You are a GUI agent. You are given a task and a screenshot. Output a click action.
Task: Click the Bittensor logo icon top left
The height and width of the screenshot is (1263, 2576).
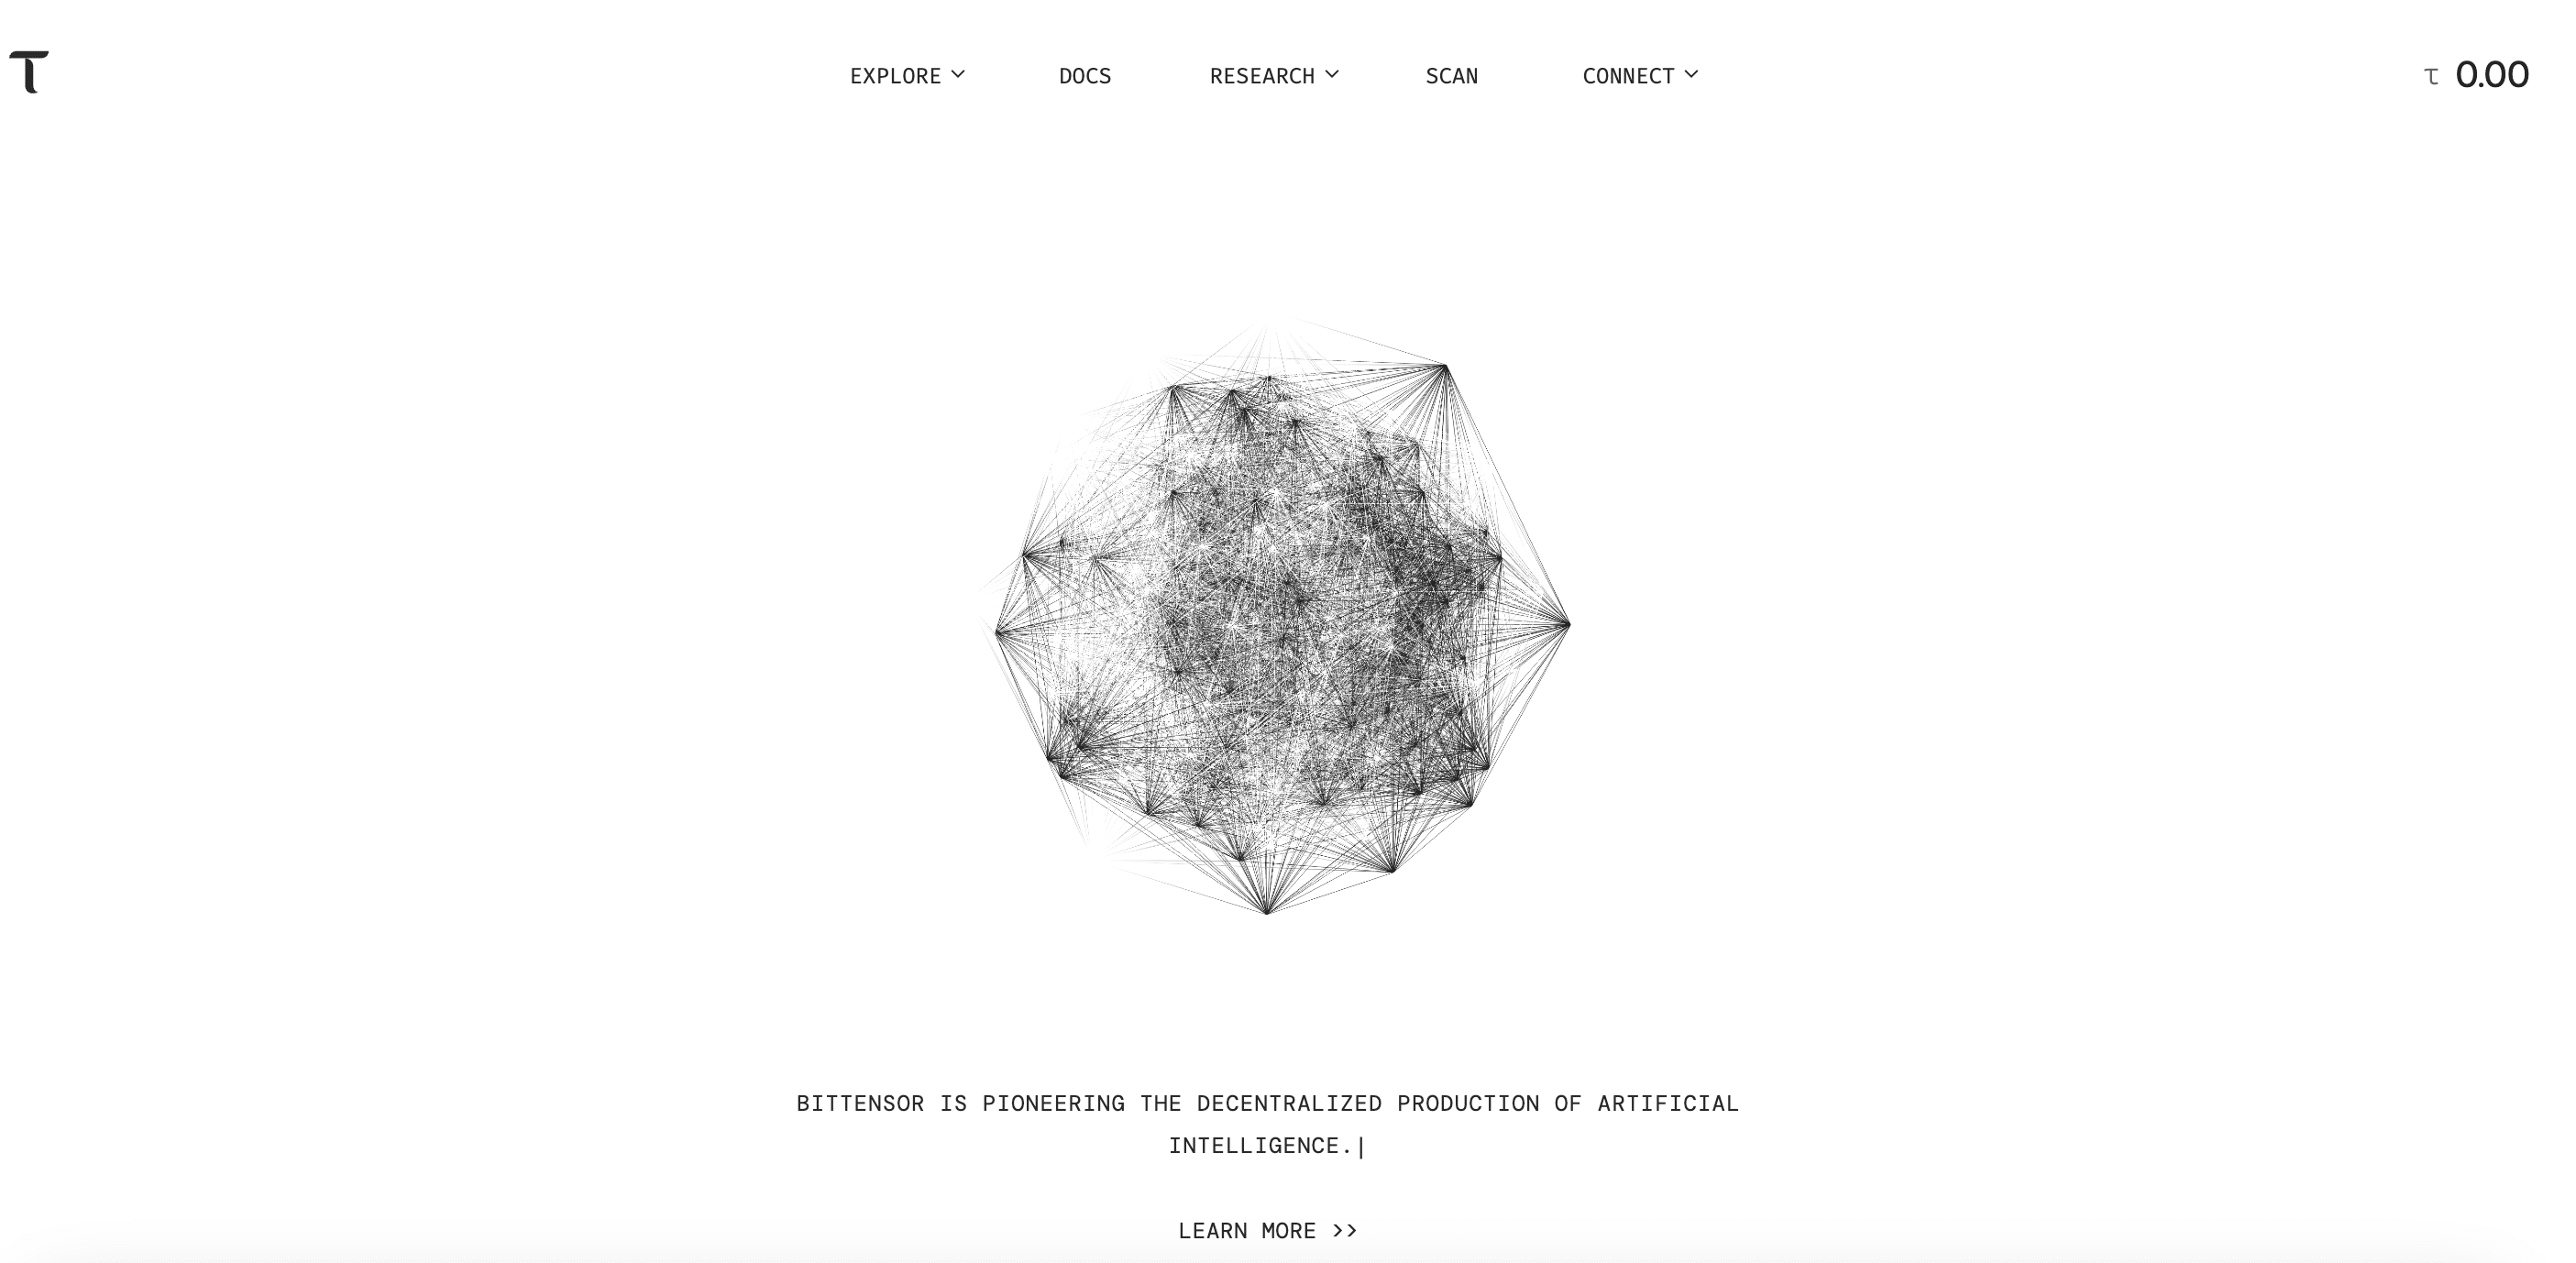coord(28,74)
